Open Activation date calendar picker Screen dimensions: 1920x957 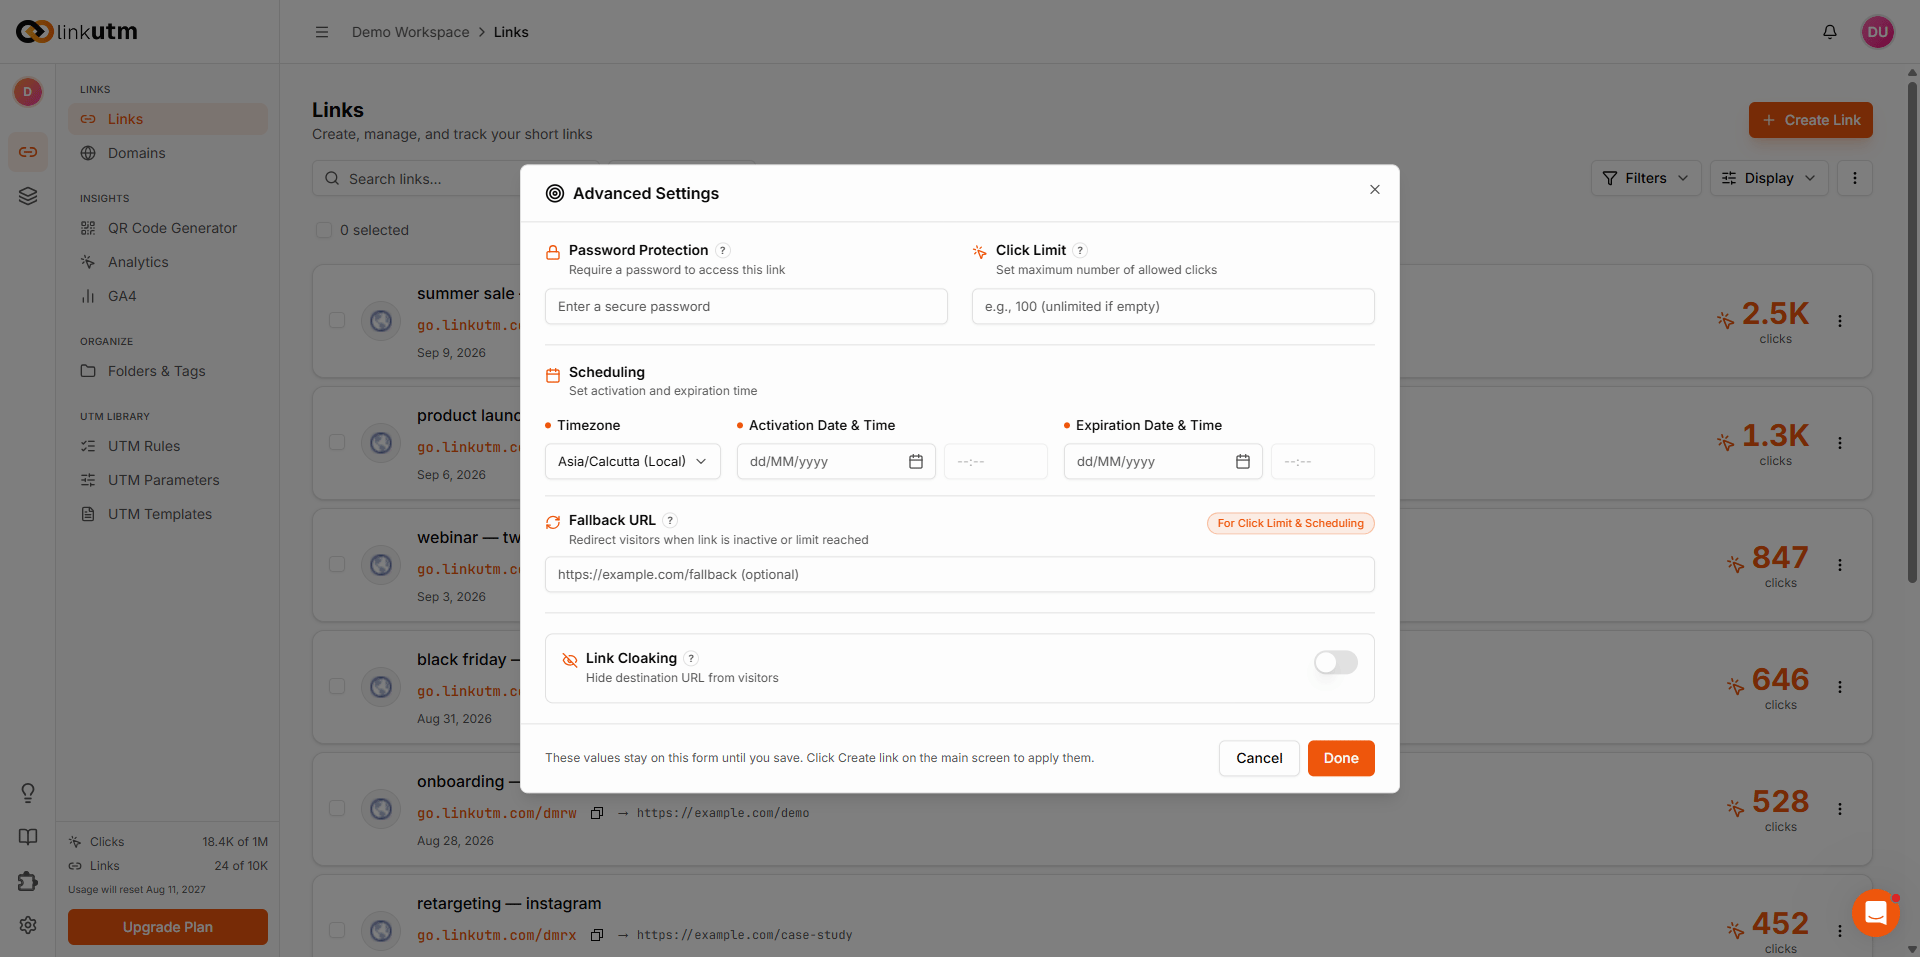pos(916,462)
